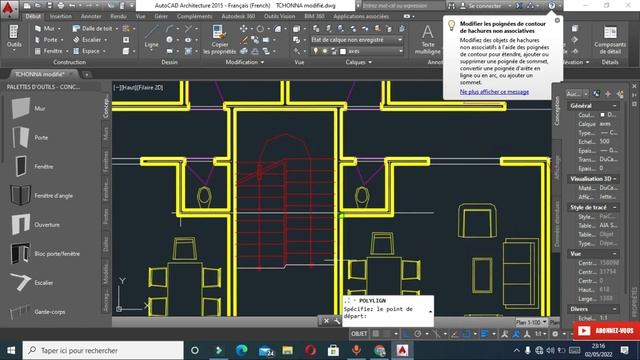Collapse the Style de tracé section
The image size is (640, 360).
pos(614,207)
